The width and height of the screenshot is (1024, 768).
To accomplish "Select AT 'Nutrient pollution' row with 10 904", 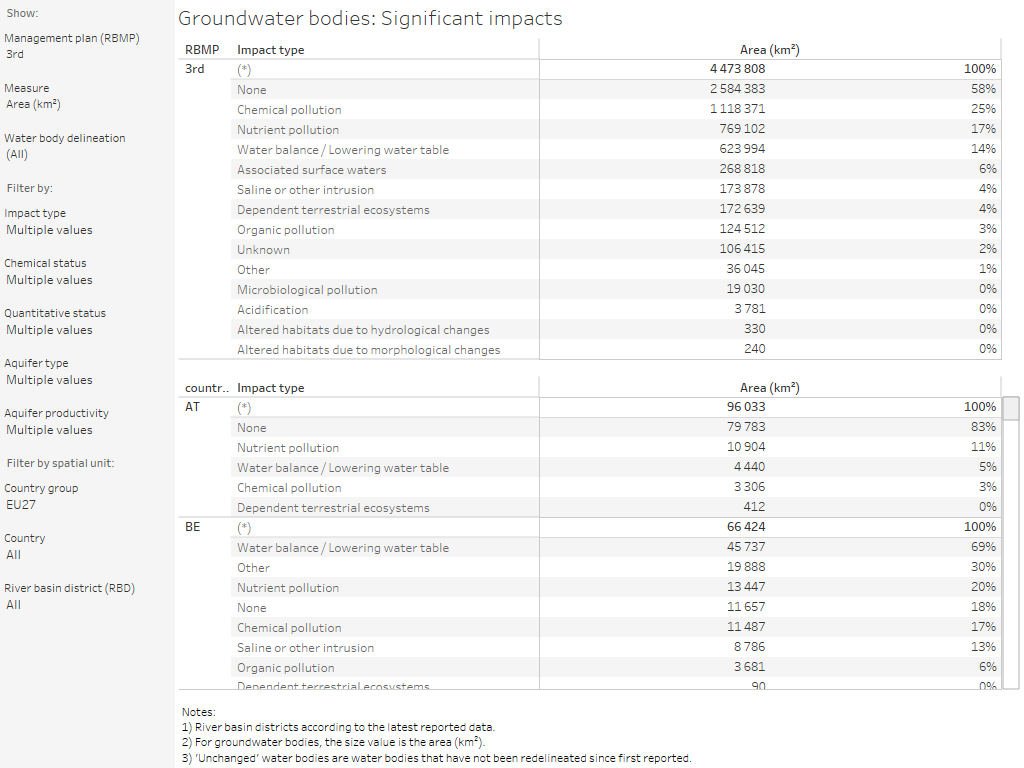I will click(x=616, y=447).
